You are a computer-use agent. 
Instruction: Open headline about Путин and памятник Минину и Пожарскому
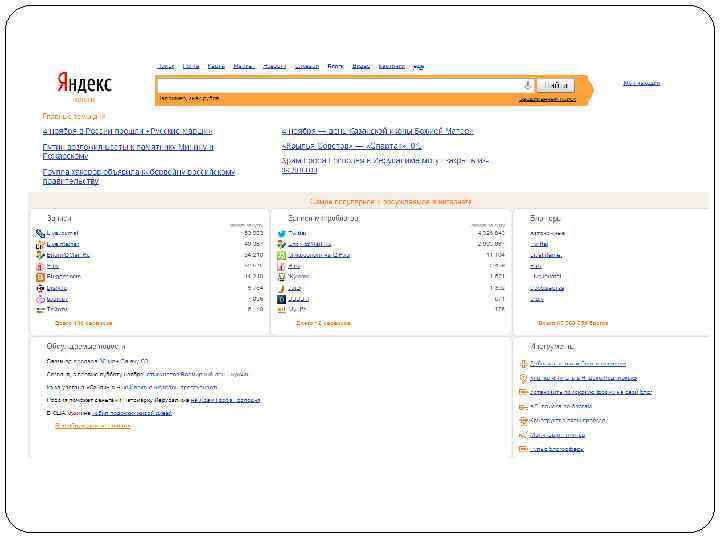pyautogui.click(x=128, y=151)
